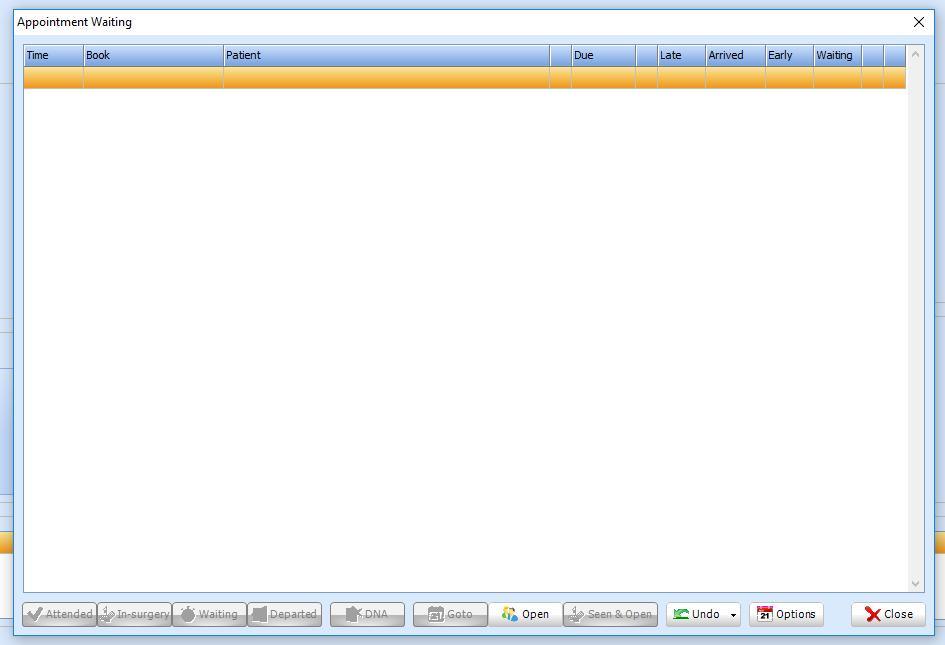Close the Appointment Waiting dialog via title bar X
This screenshot has height=645, width=945.
point(918,22)
